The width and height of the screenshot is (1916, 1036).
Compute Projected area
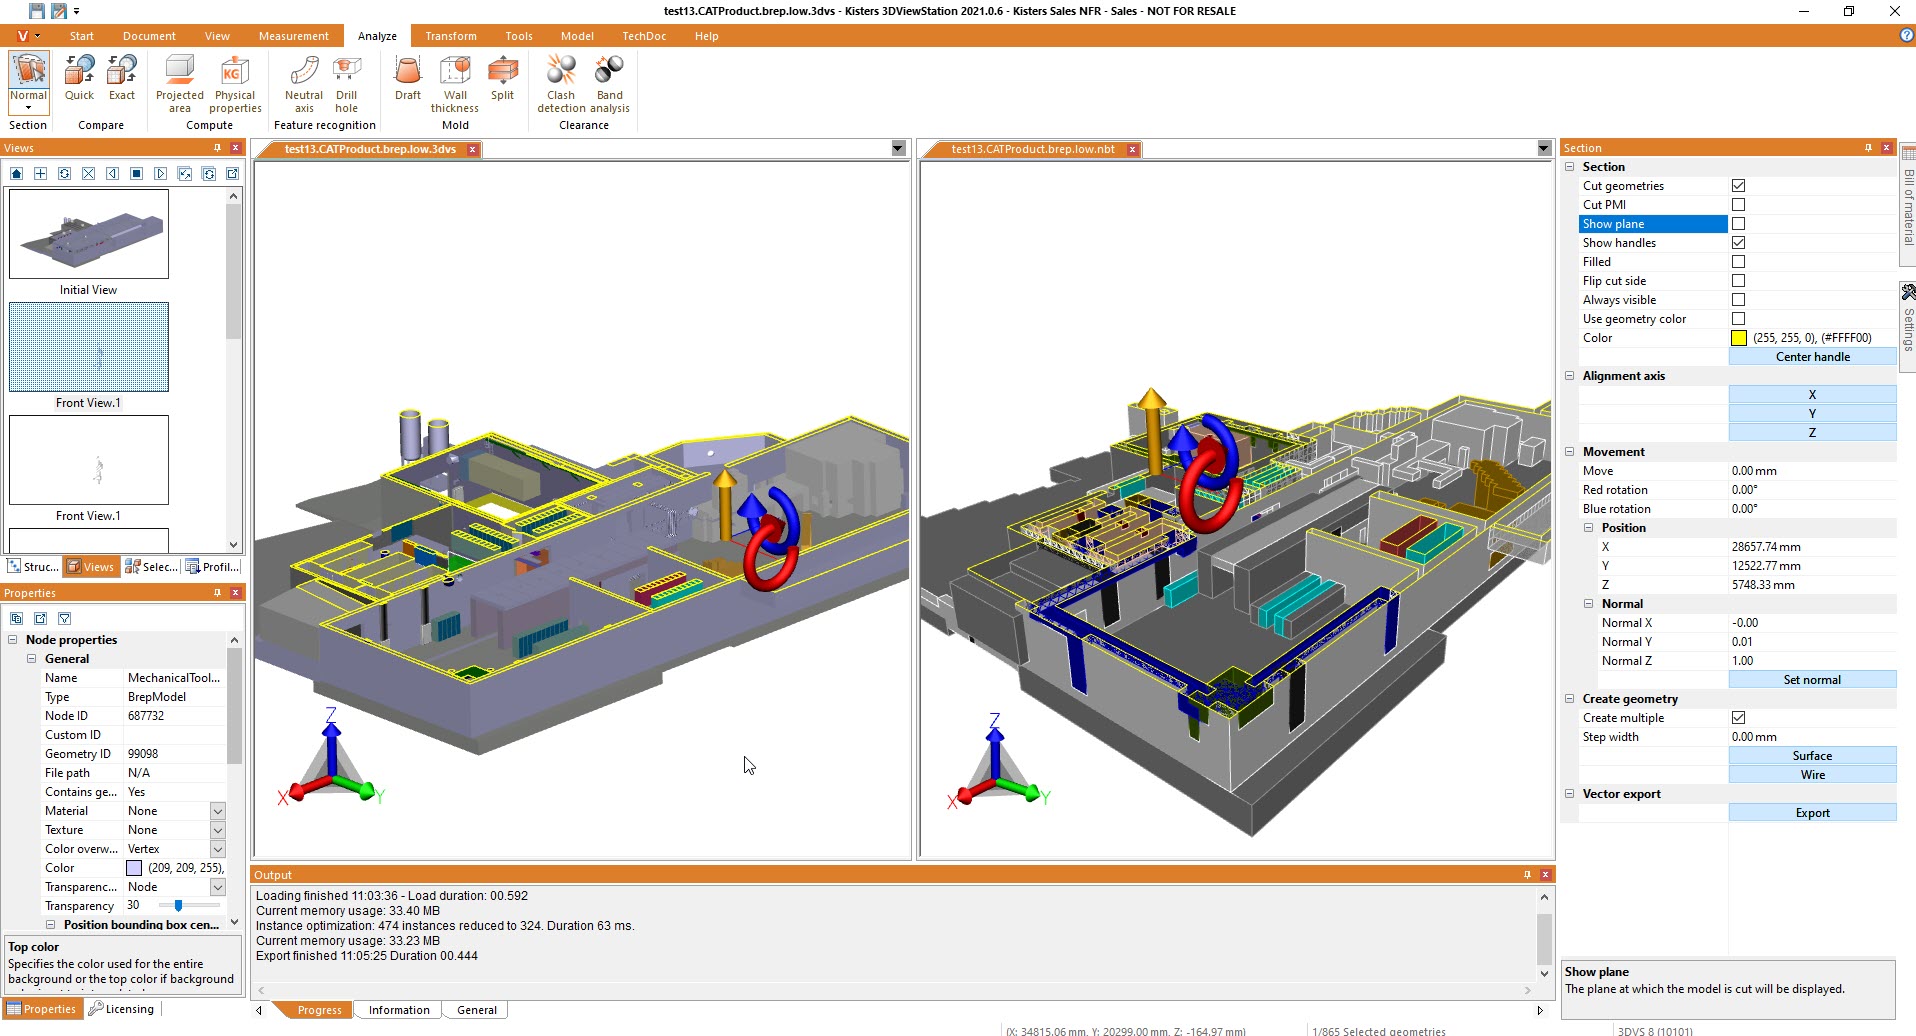coord(180,84)
